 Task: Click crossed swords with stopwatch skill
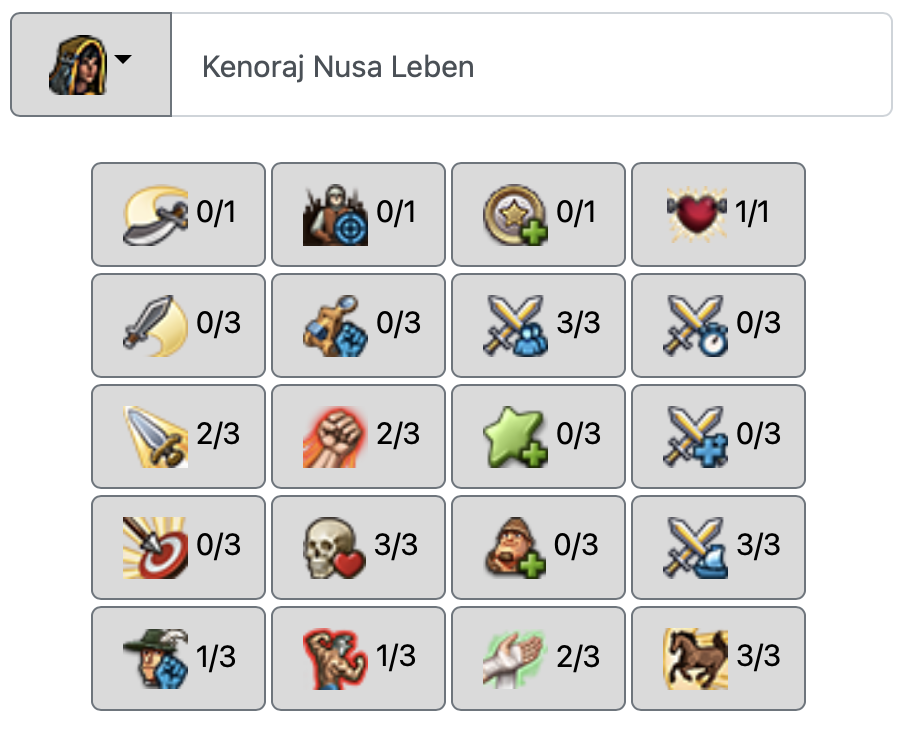718,324
